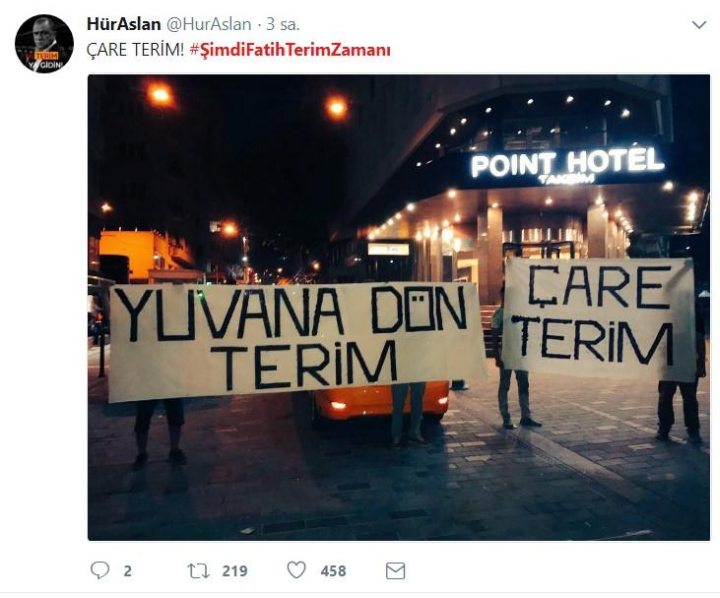This screenshot has height=598, width=720.
Task: Select the ÇARE TERİM! tweet text
Action: (135, 50)
